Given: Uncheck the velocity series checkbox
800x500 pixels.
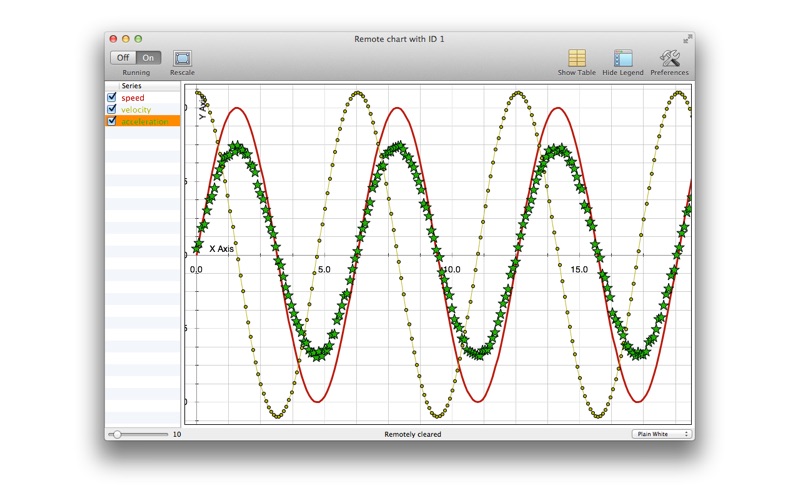Looking at the screenshot, I should pos(112,109).
